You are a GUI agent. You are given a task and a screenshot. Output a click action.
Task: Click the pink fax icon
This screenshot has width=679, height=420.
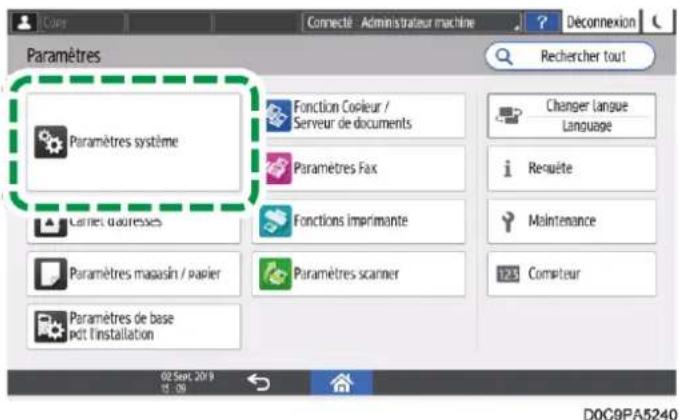278,168
